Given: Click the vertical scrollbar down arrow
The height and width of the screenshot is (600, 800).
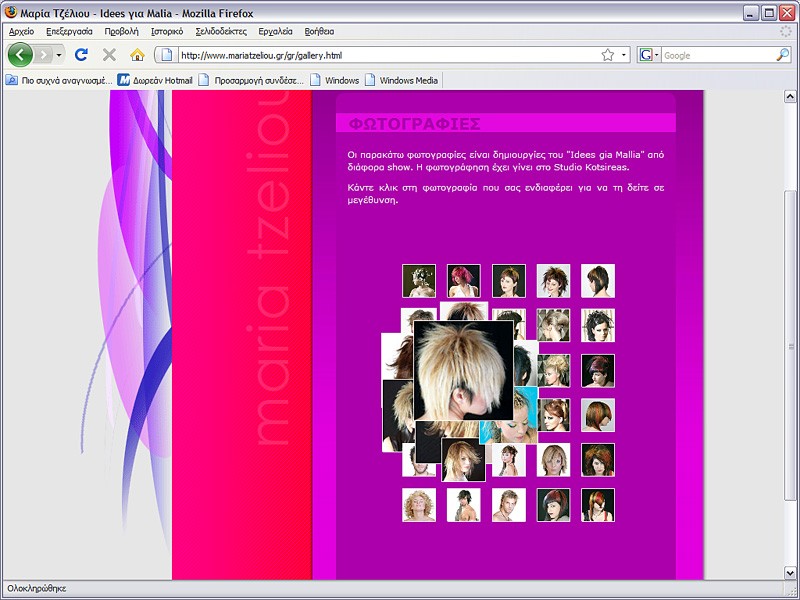Looking at the screenshot, I should point(790,573).
